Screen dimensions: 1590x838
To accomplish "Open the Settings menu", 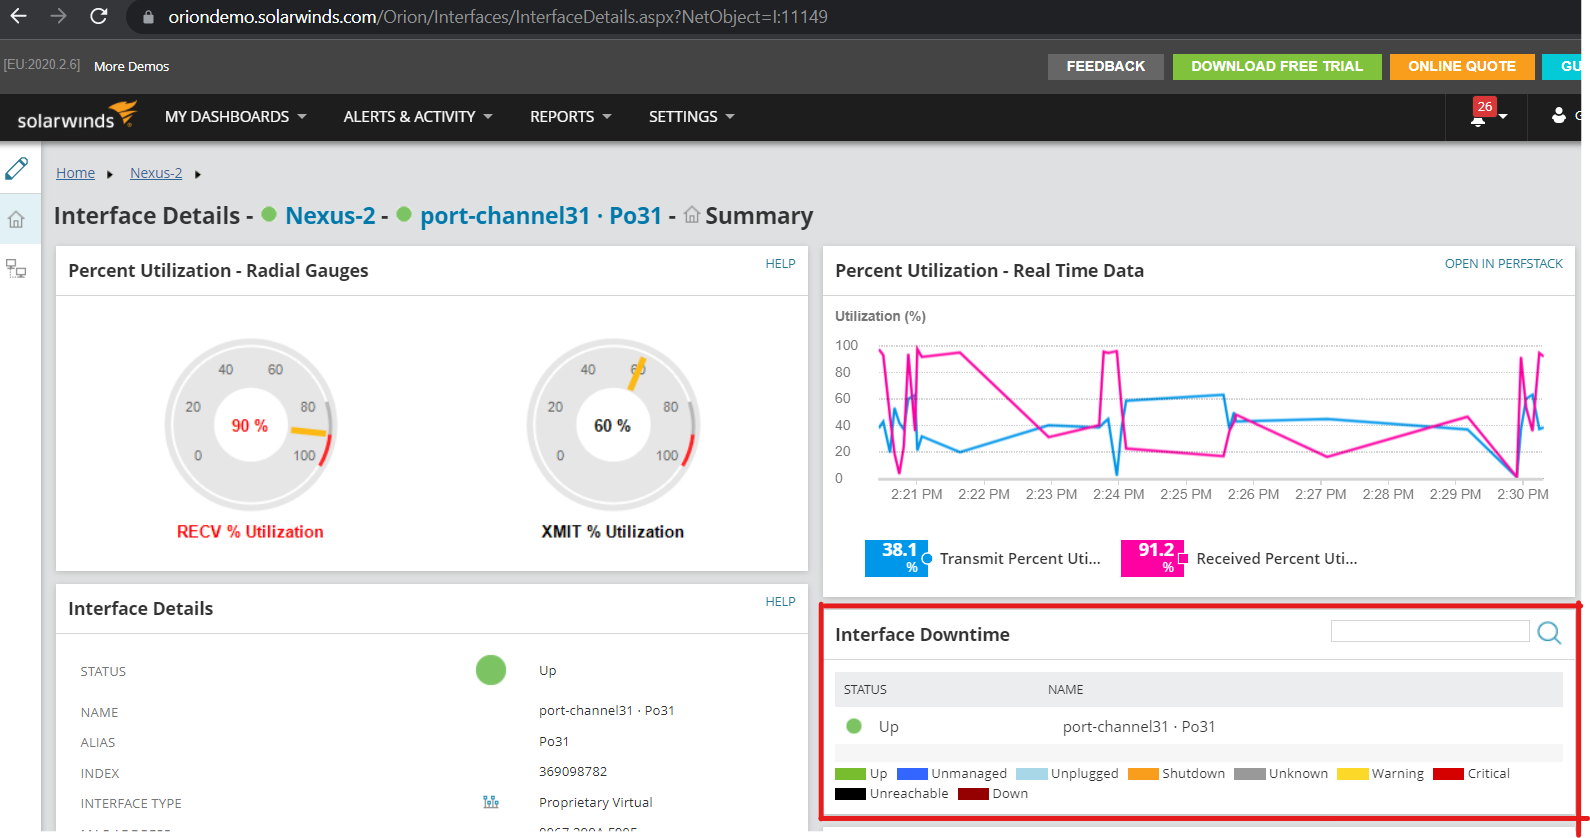I will (x=691, y=117).
